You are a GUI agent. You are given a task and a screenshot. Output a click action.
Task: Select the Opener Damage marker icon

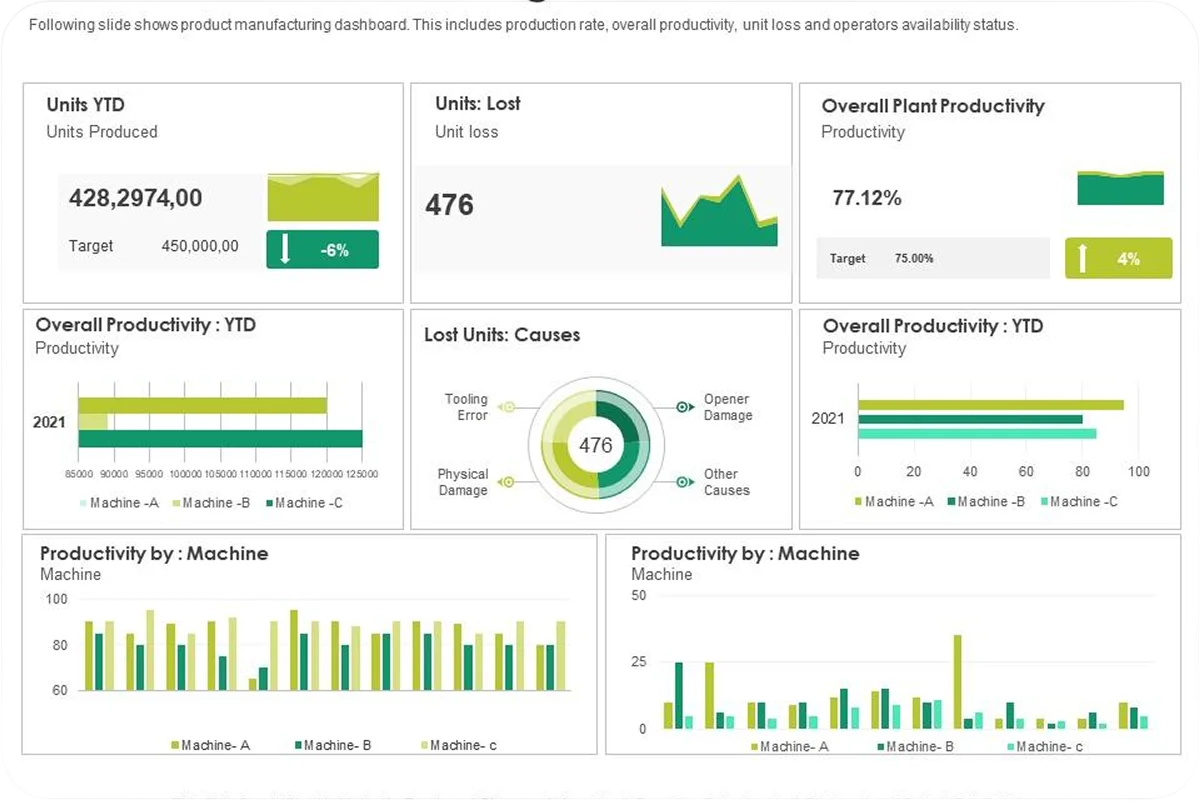click(684, 407)
